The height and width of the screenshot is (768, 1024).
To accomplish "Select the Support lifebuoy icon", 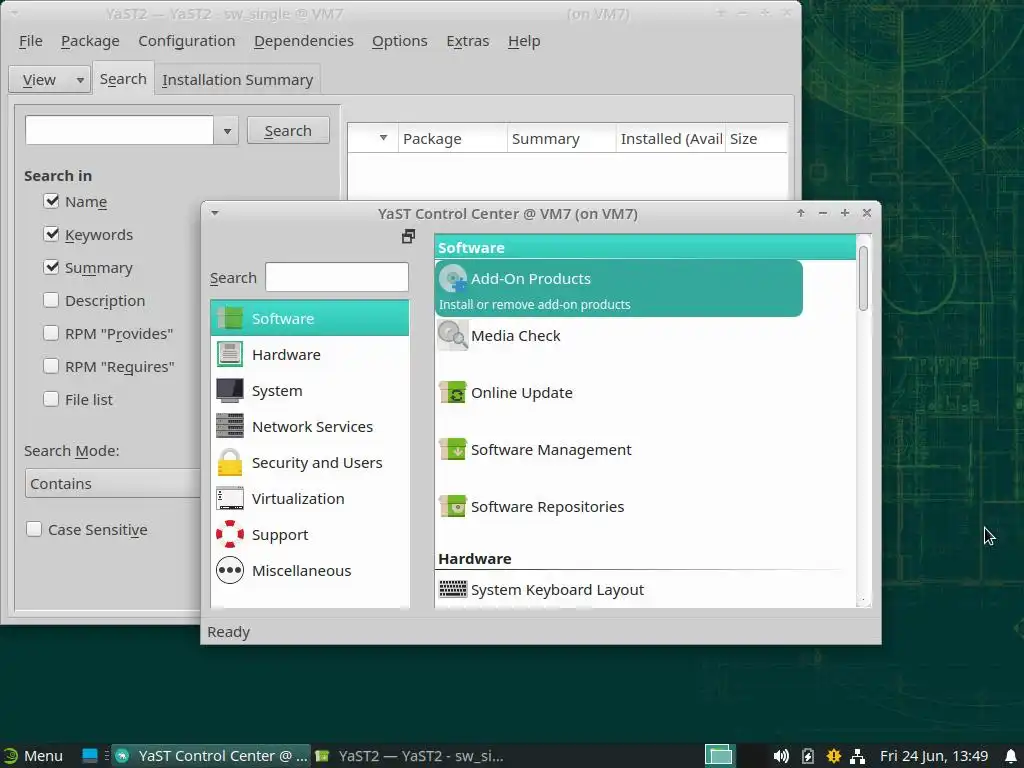I will (x=230, y=534).
